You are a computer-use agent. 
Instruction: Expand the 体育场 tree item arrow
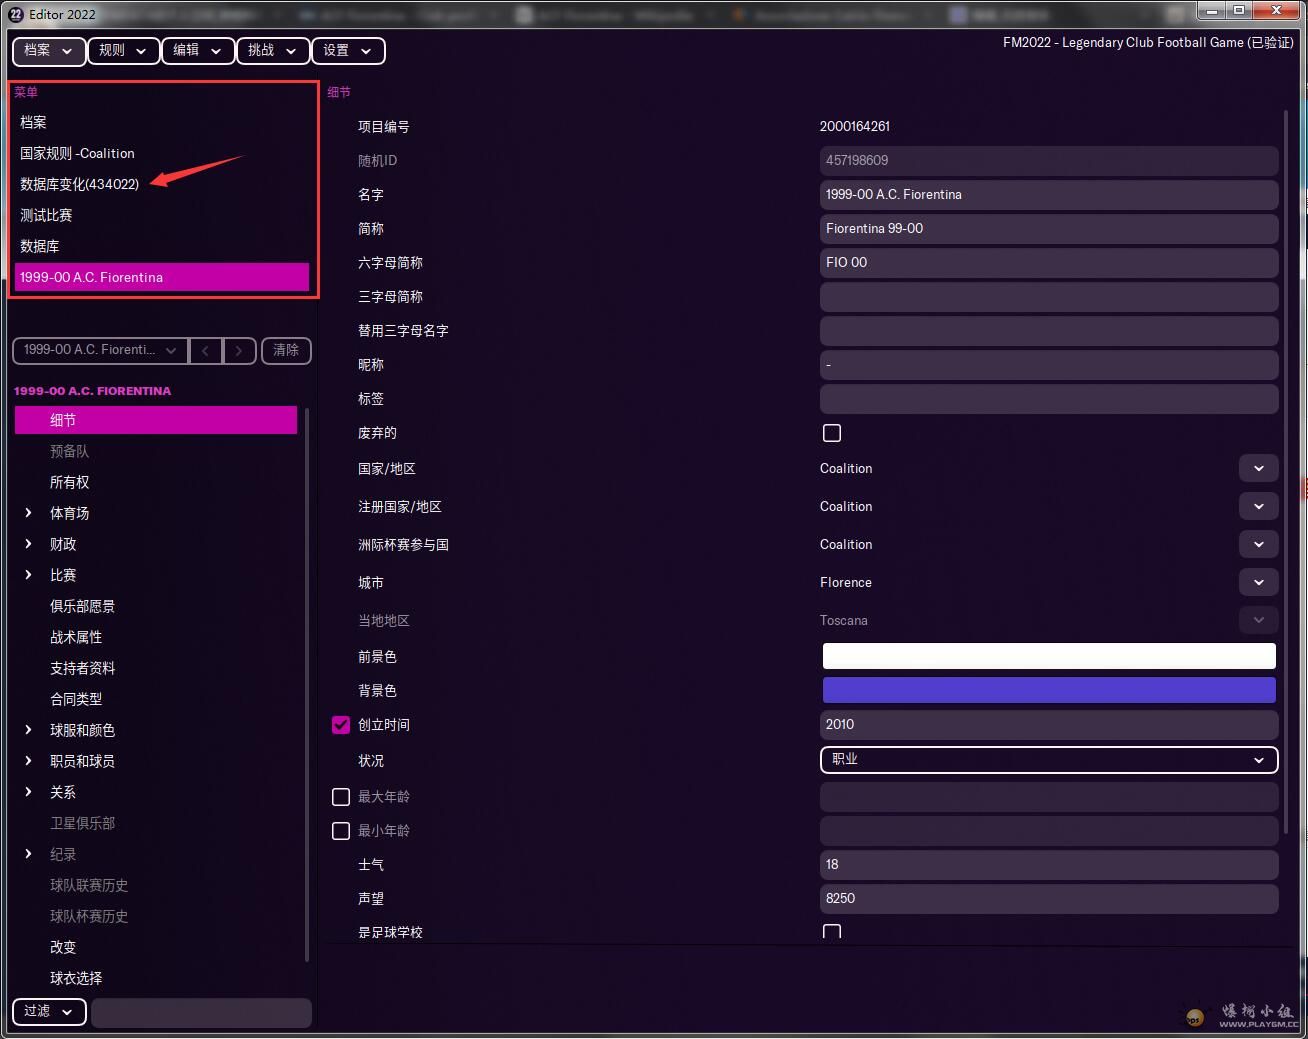tap(28, 513)
